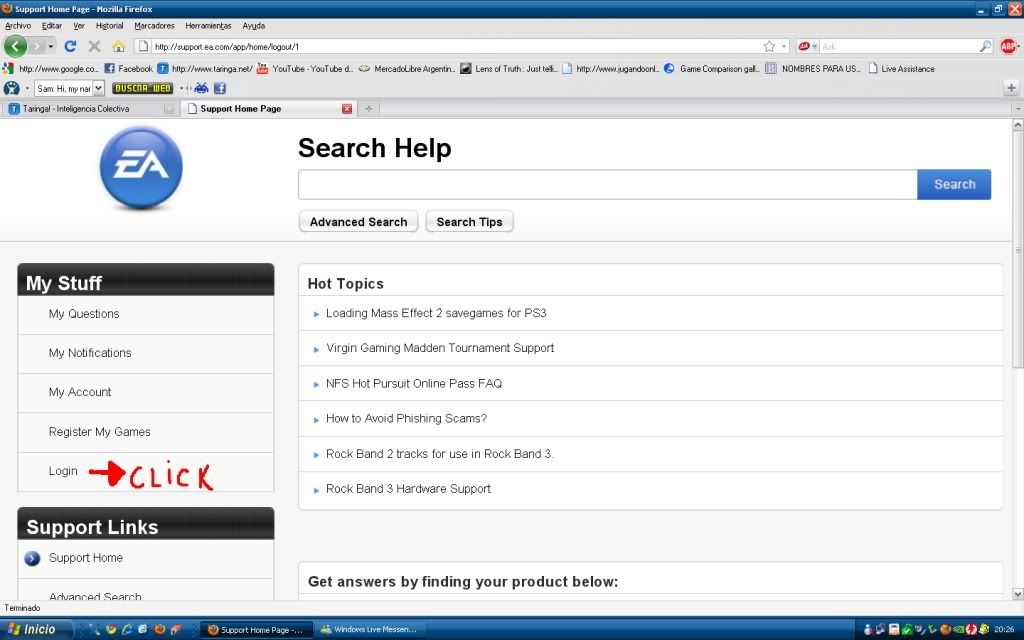Open Rock Band 2 tracks topic
Screen dimensions: 1024x640
[440, 454]
